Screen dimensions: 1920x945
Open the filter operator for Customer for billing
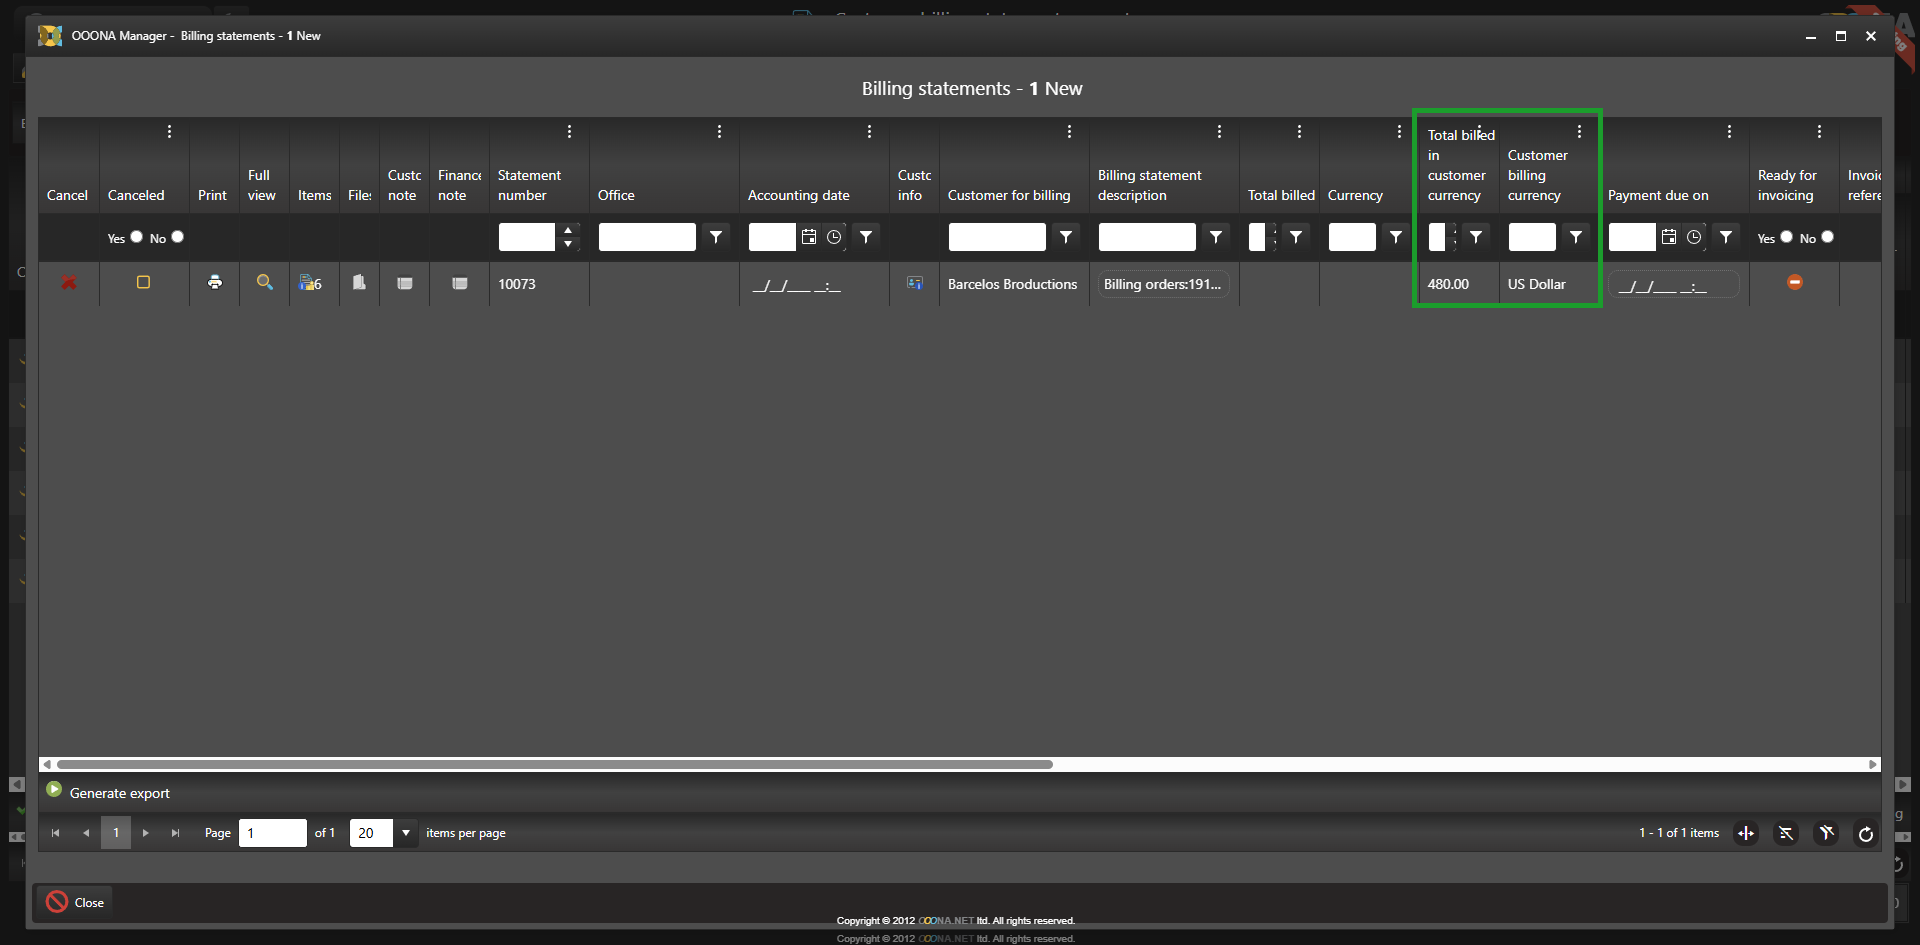click(x=1066, y=237)
